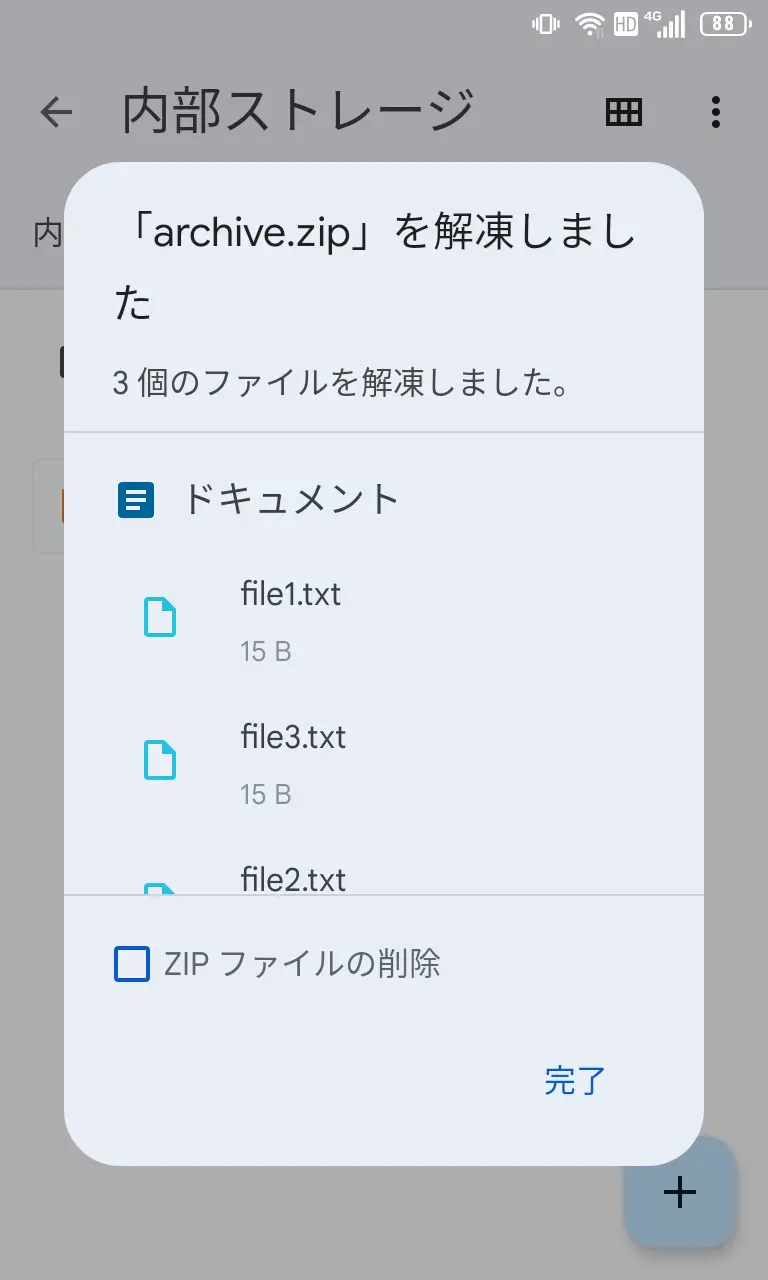Tap the battery level indicator
The height and width of the screenshot is (1280, 768).
[x=725, y=24]
